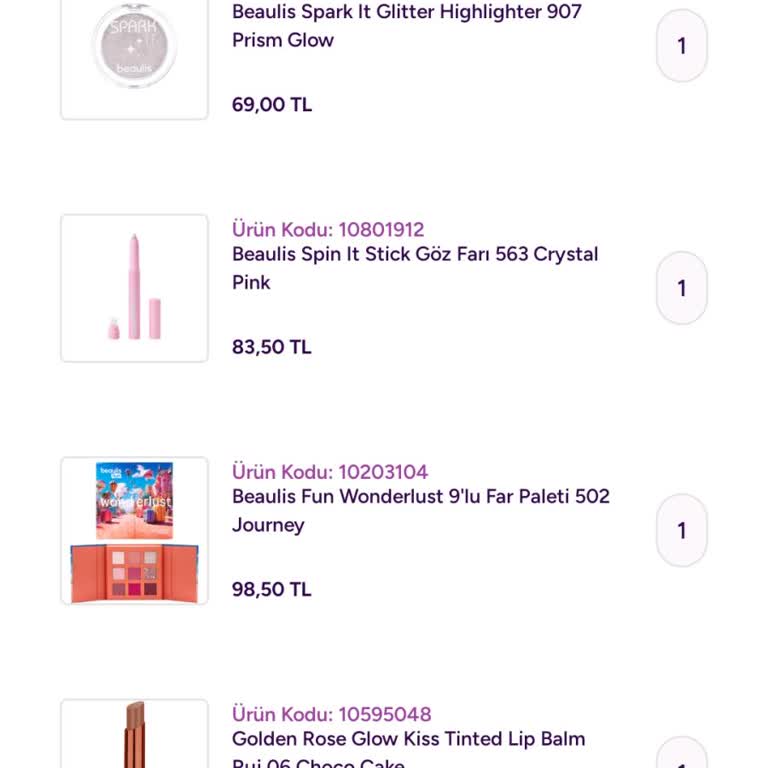Viewport: 768px width, 768px height.
Task: Tap the quantity badge for Wonderlust palette
Action: tap(682, 531)
